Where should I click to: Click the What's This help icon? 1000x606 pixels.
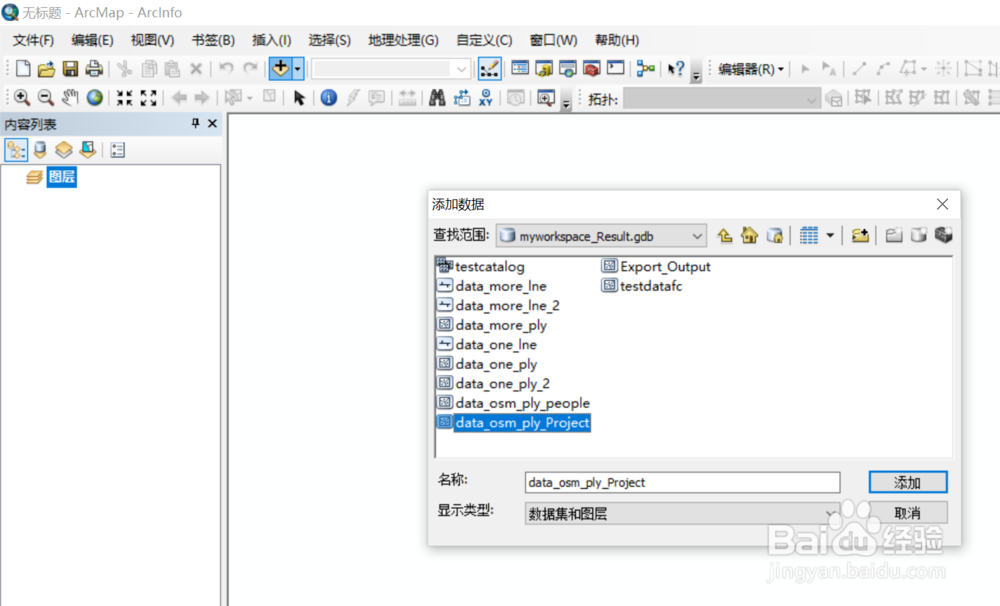point(675,68)
